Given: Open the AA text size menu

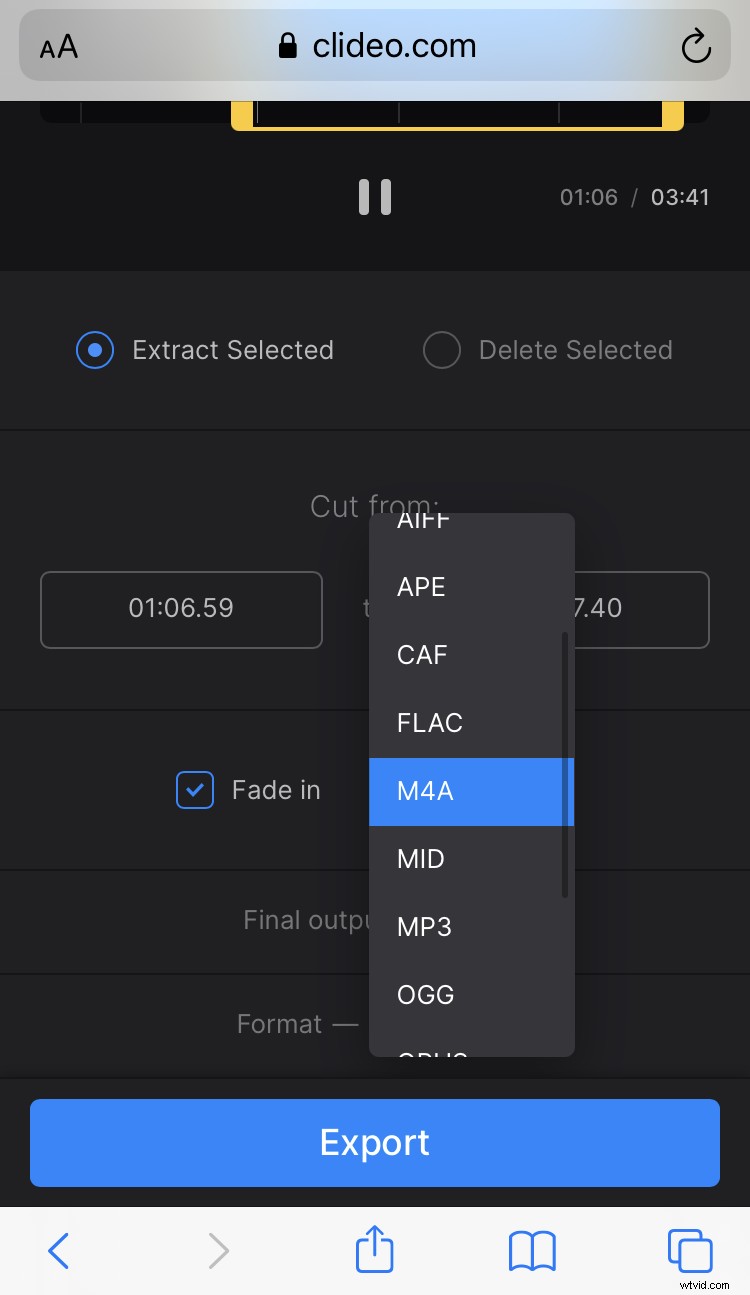Looking at the screenshot, I should pos(57,46).
